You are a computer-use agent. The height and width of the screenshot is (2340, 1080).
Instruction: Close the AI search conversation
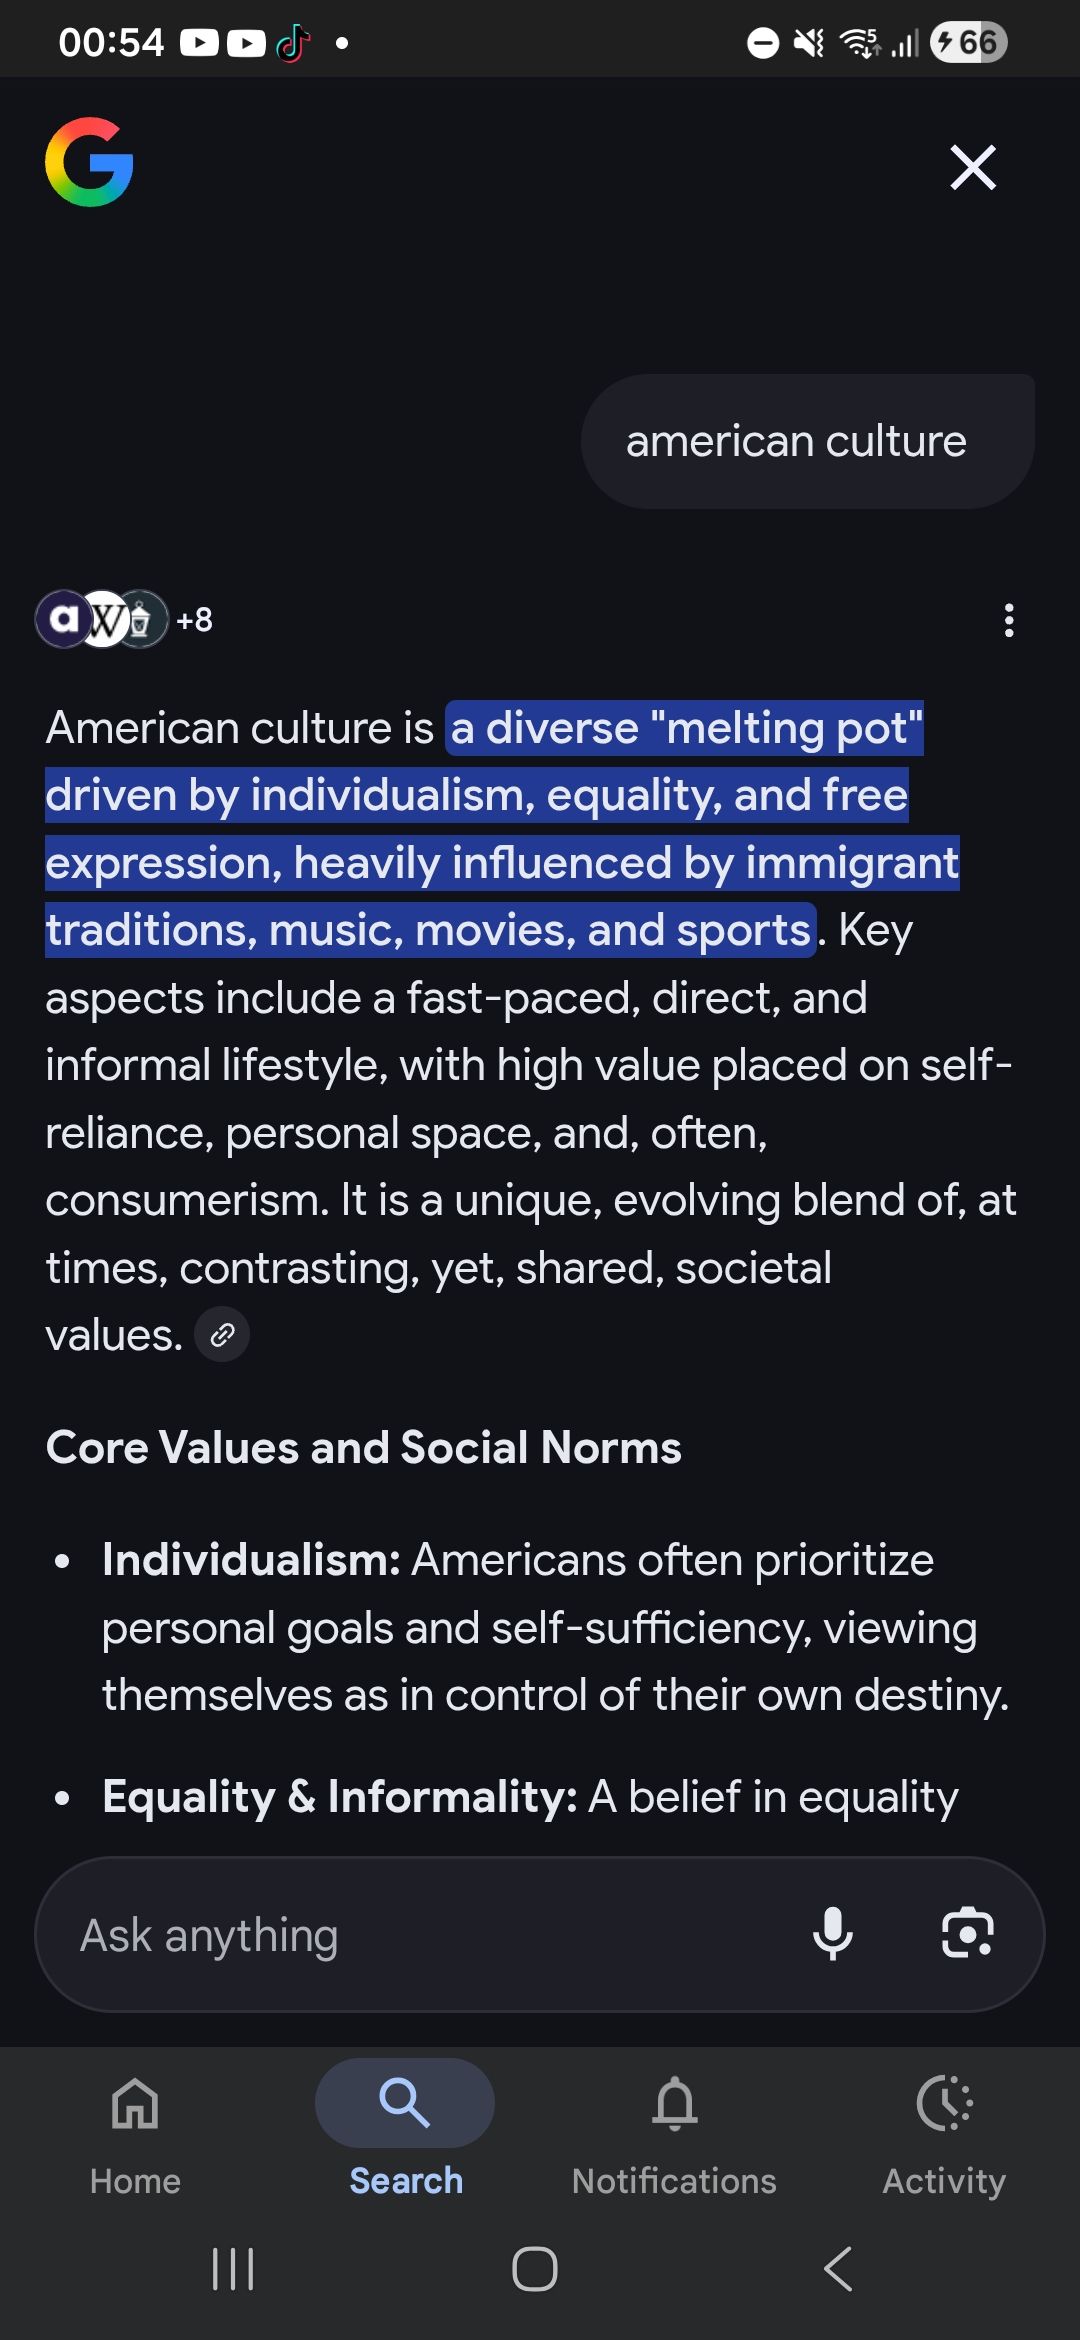click(x=972, y=167)
